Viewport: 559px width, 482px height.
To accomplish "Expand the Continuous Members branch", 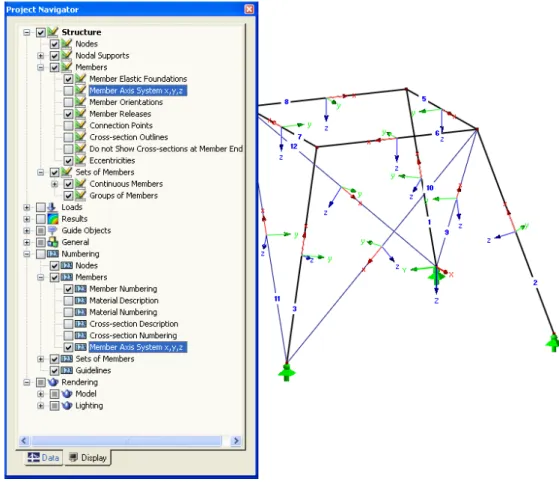I will point(55,184).
